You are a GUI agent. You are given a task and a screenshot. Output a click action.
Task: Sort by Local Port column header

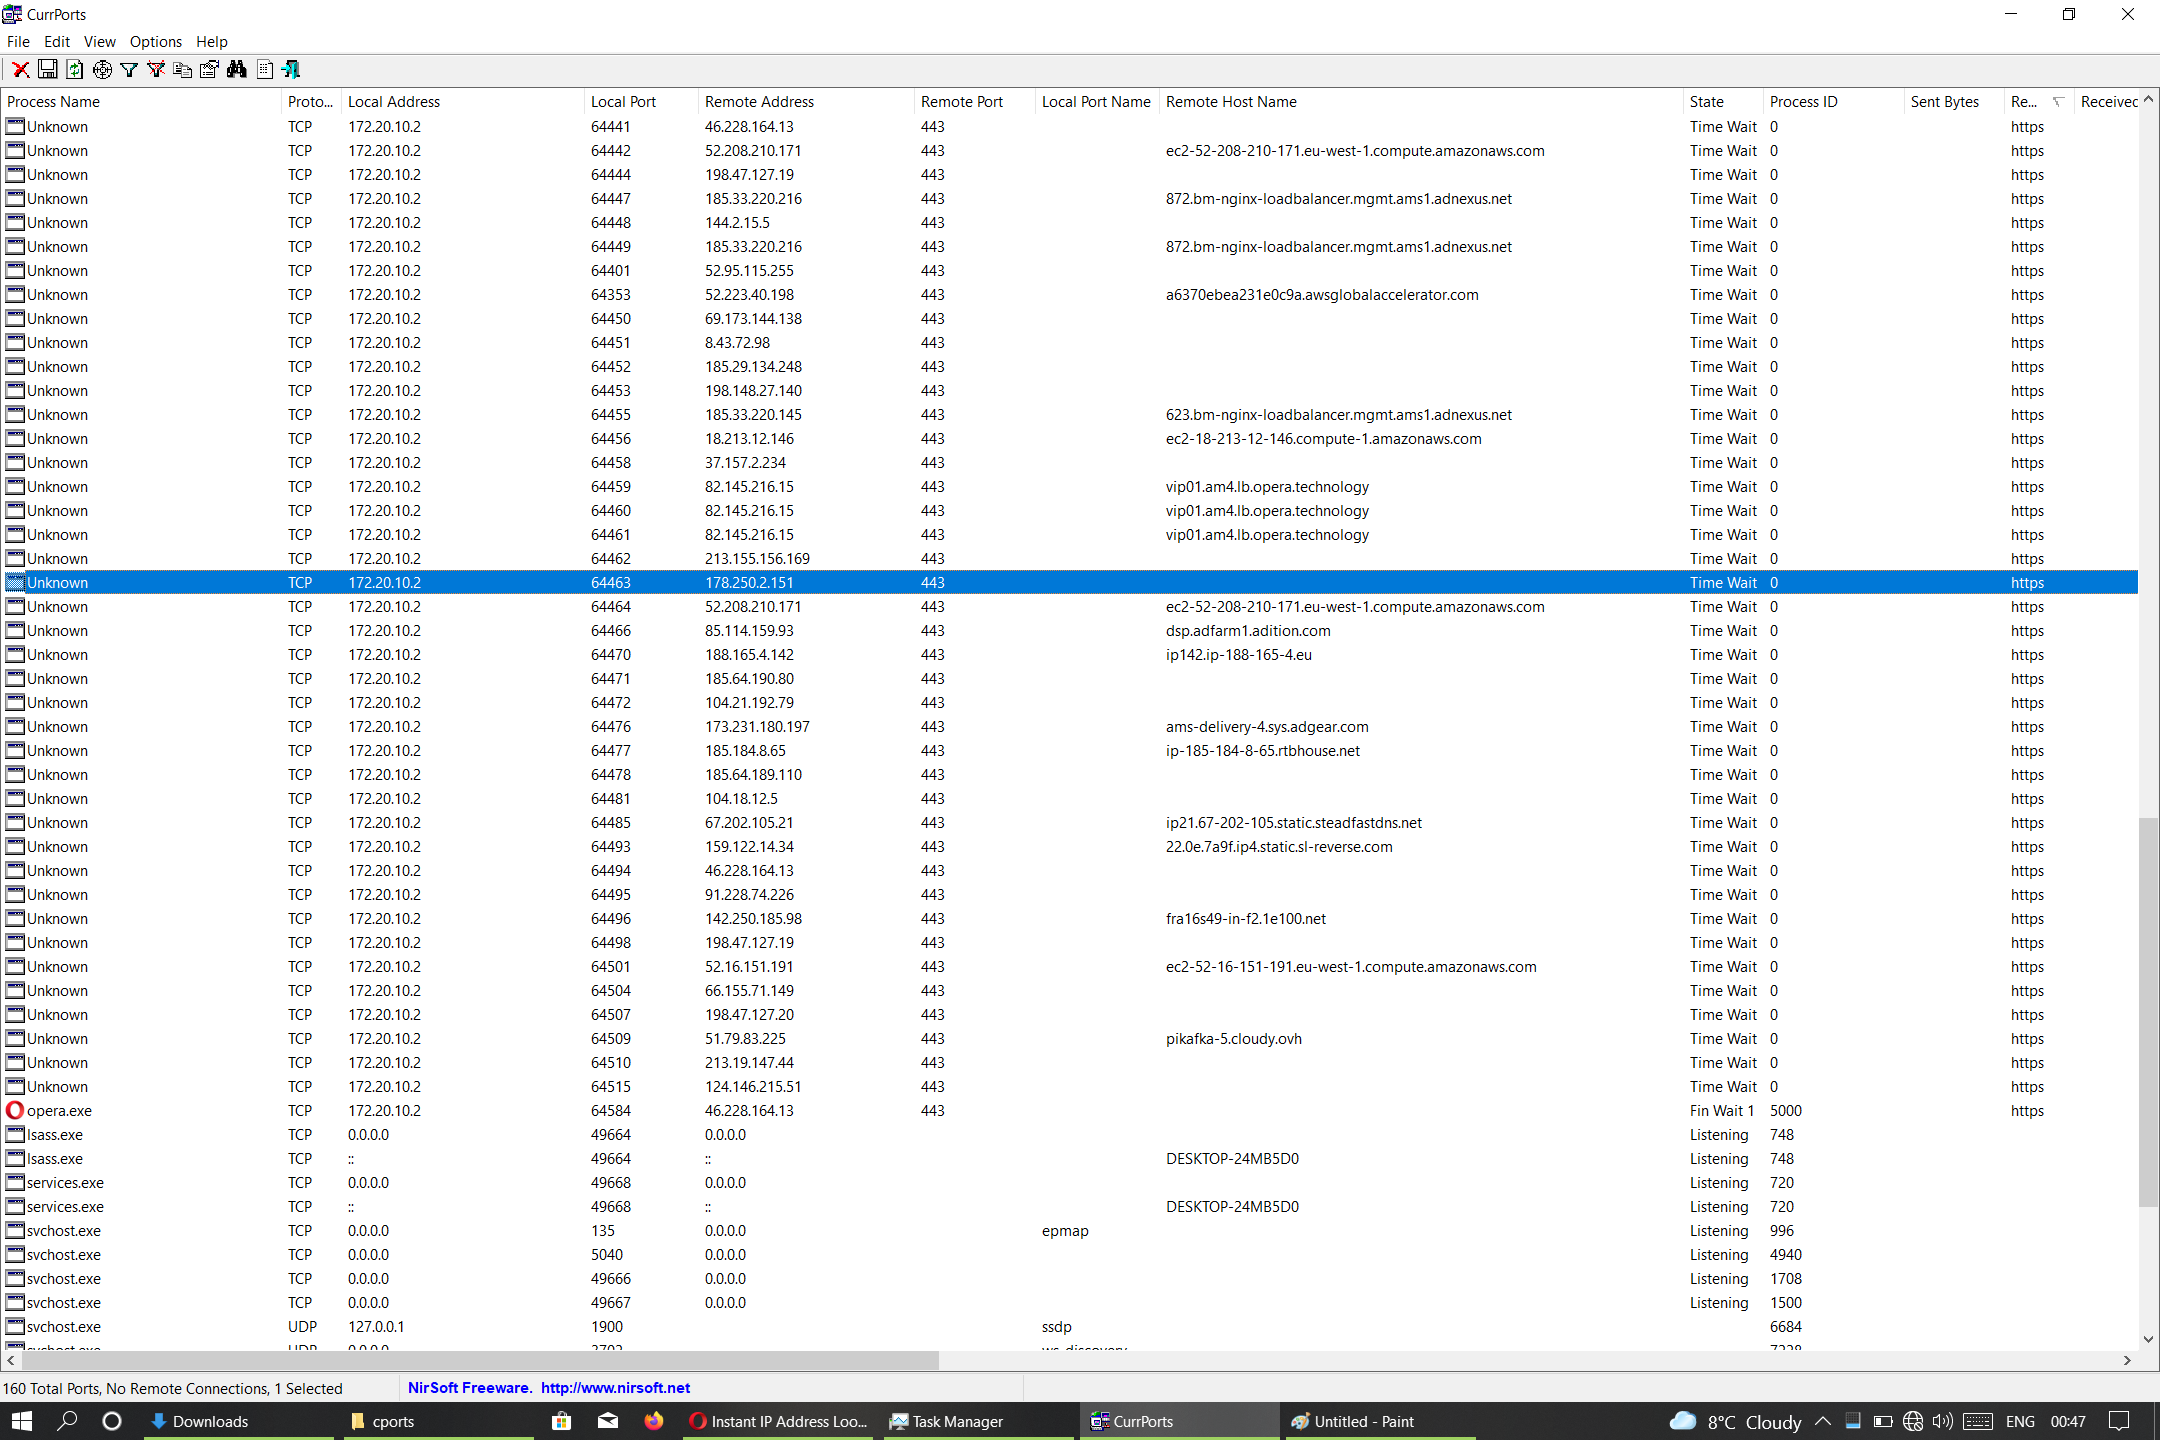[641, 101]
